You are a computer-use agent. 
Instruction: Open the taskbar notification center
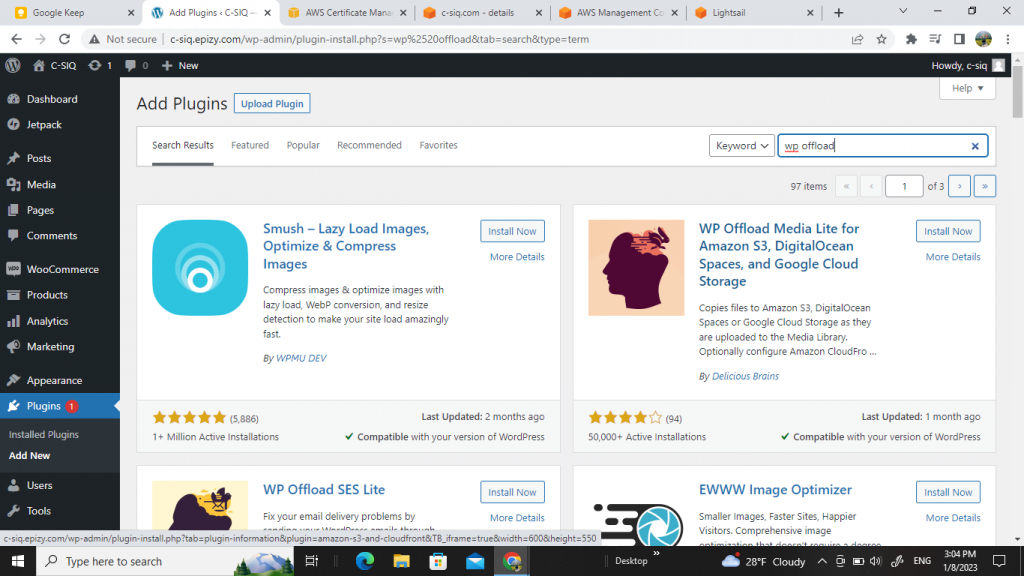click(999, 561)
